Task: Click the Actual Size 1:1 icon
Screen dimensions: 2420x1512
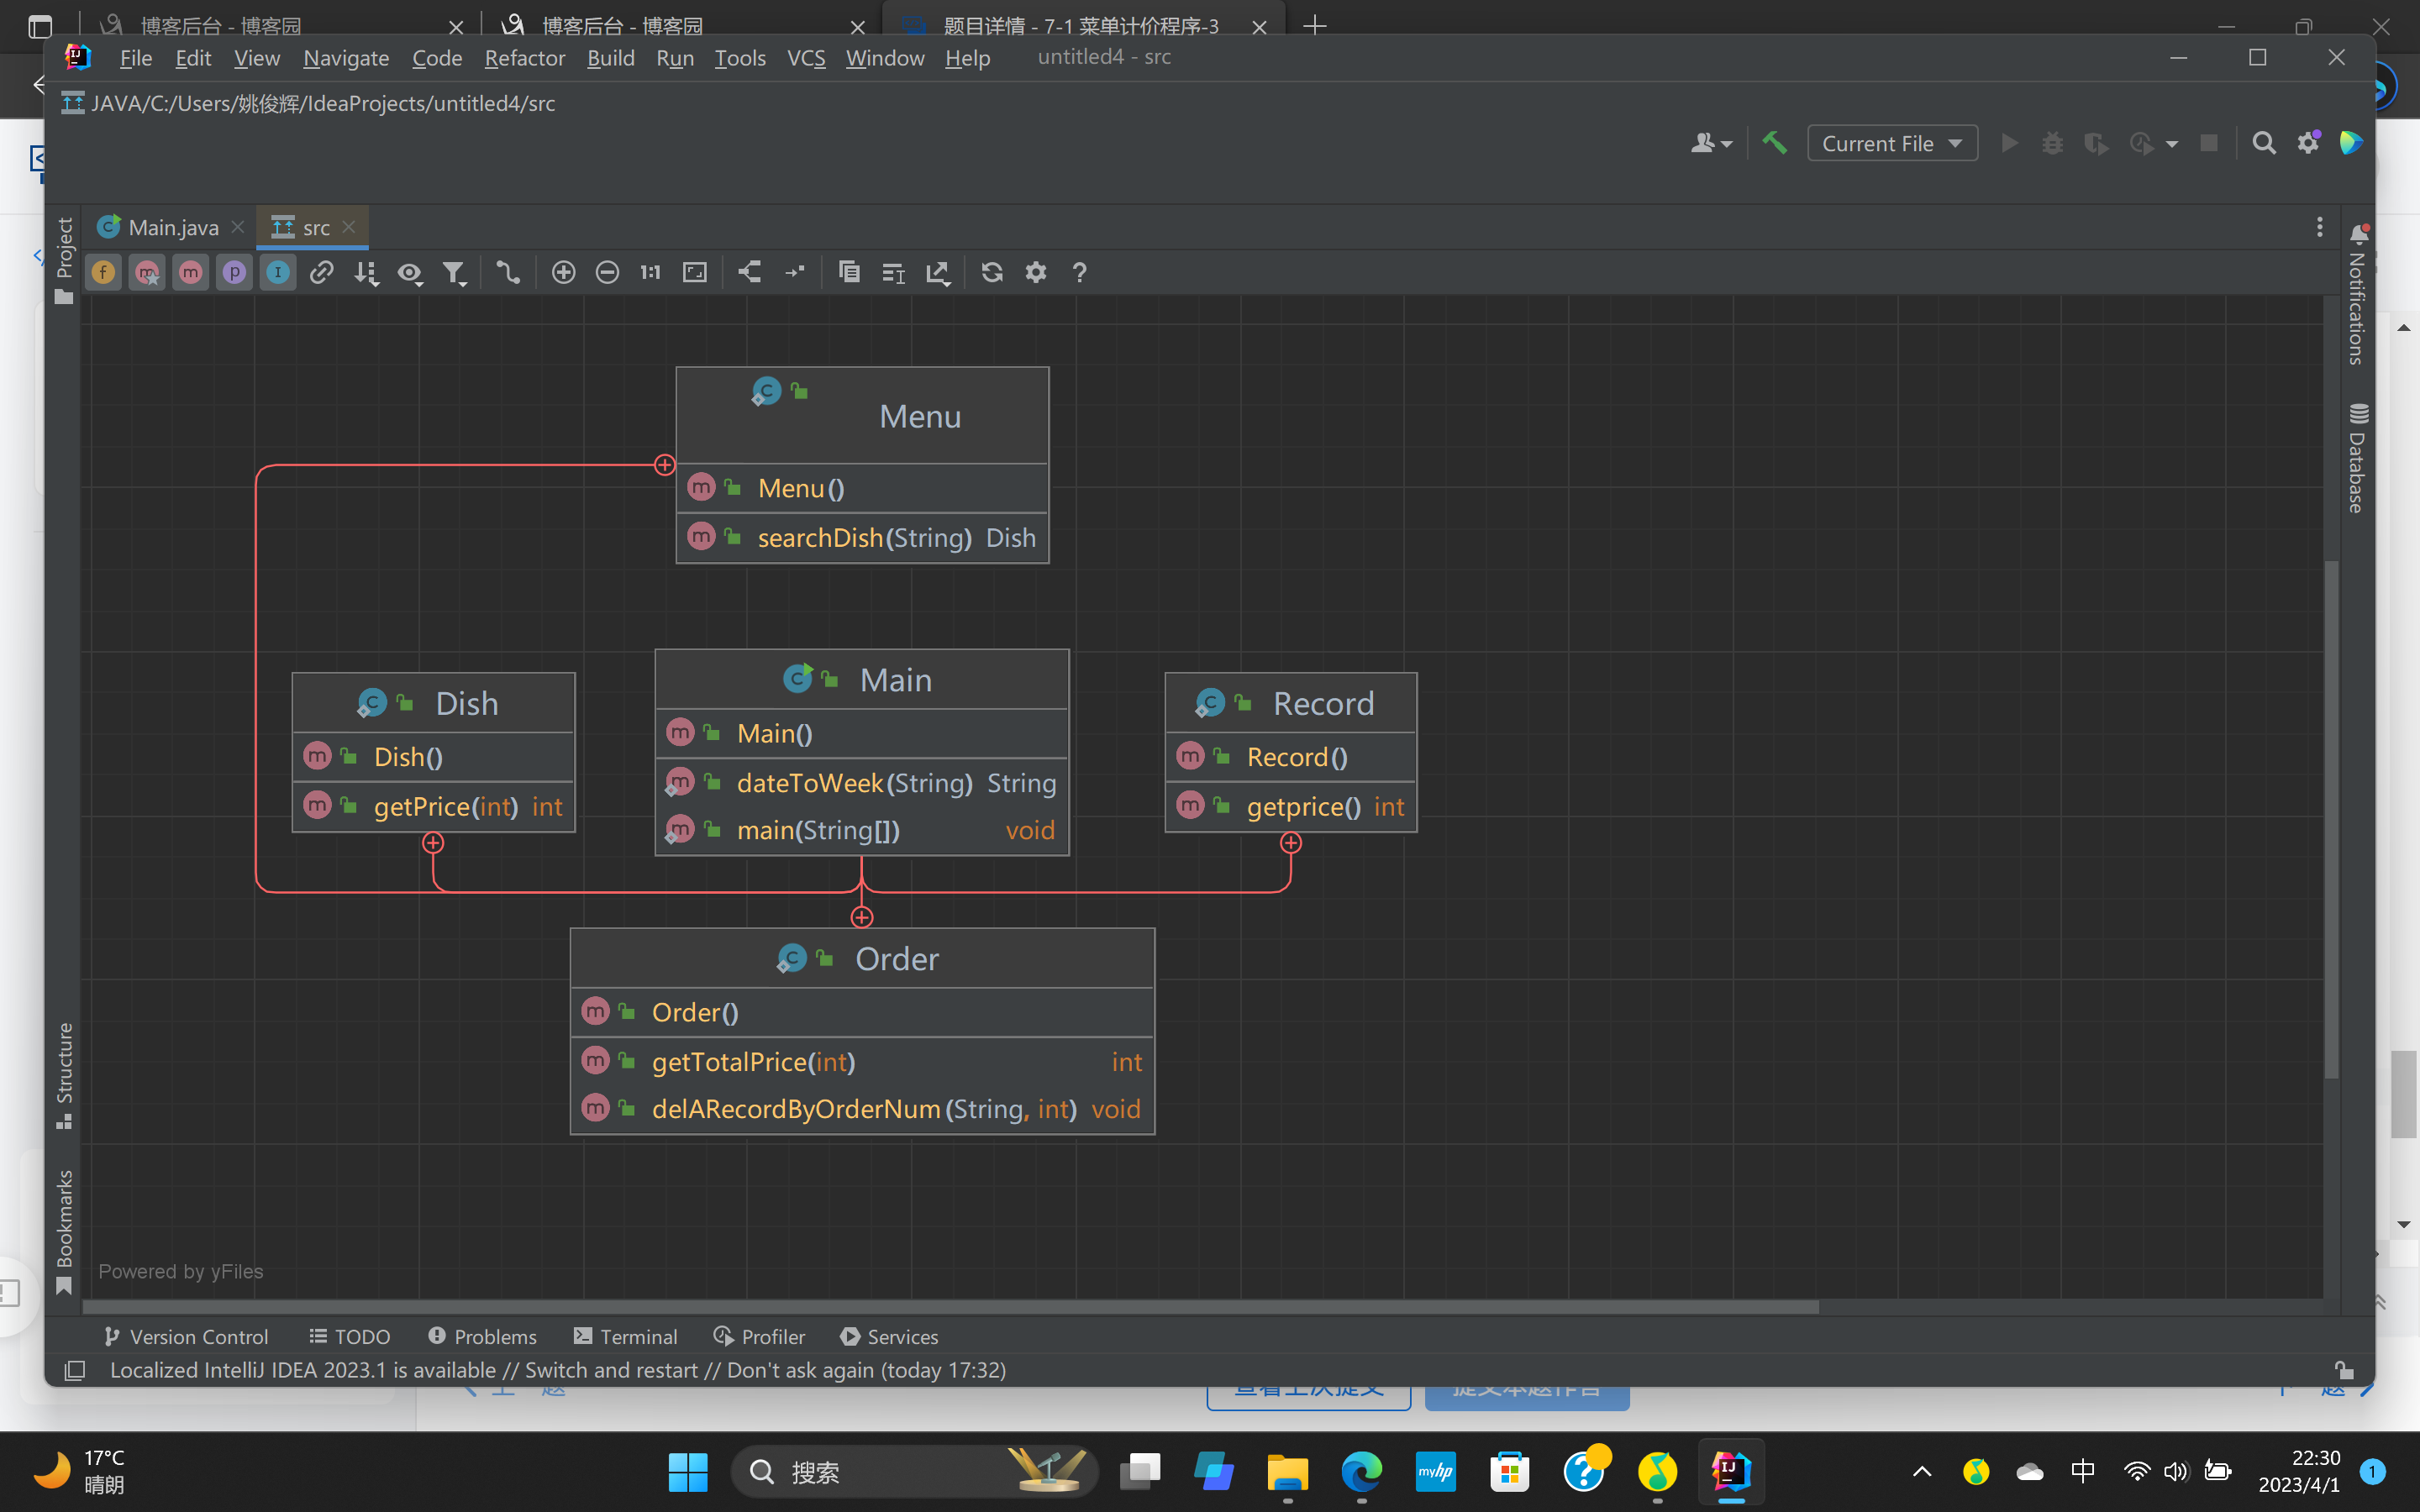Action: point(650,272)
